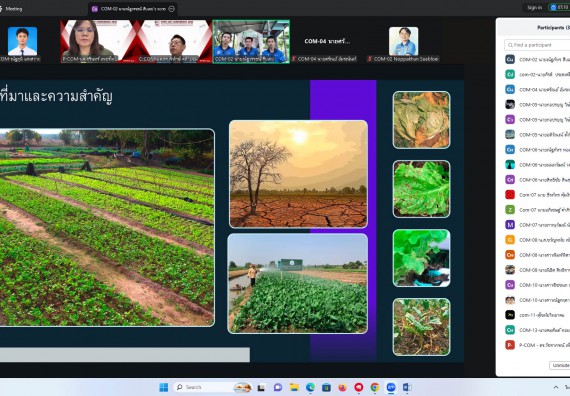Launch Firefox from the taskbar
The image size is (570, 396).
point(342,388)
